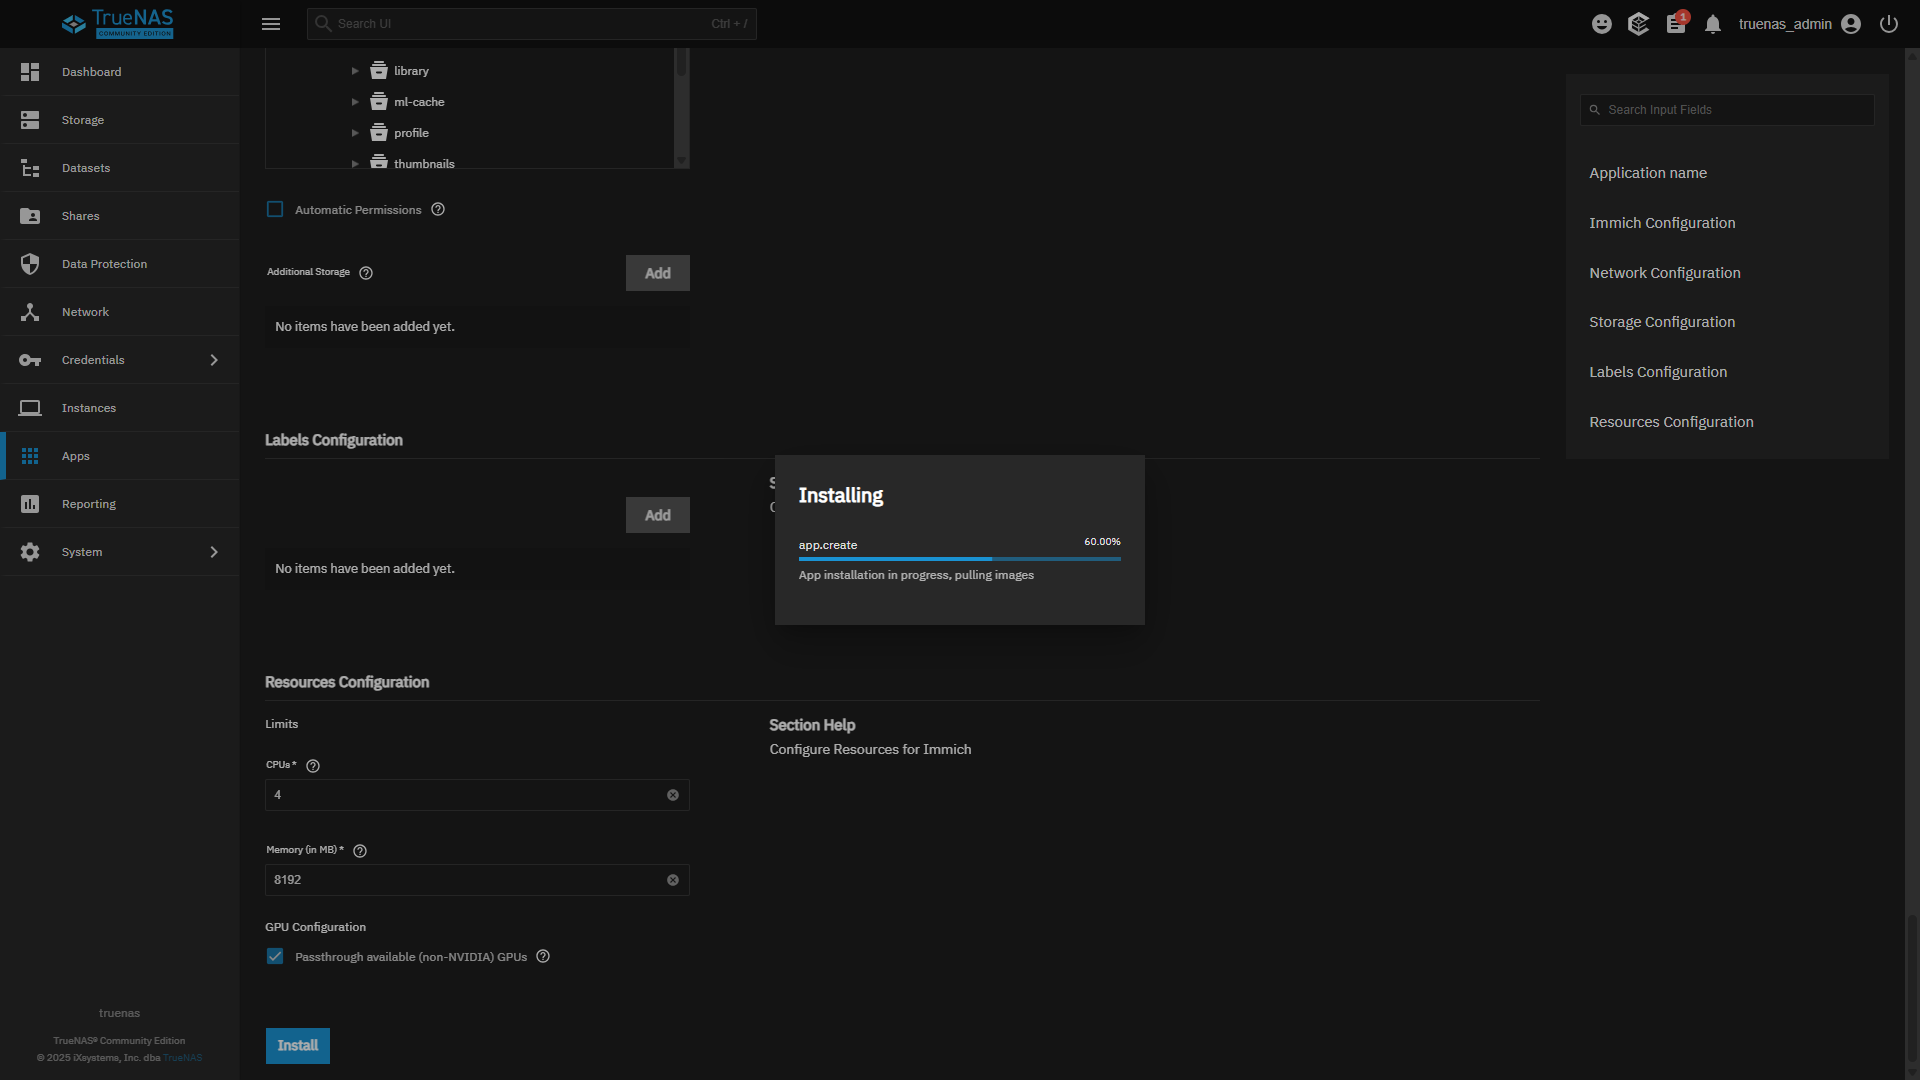Clear the CPUs field value
Screen dimensions: 1920x1080
click(x=673, y=795)
